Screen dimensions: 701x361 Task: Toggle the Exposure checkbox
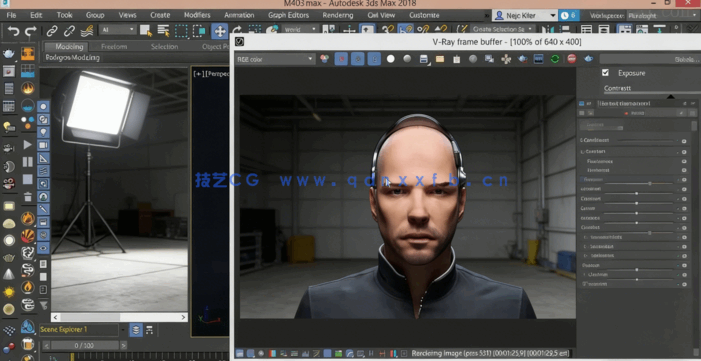(605, 72)
